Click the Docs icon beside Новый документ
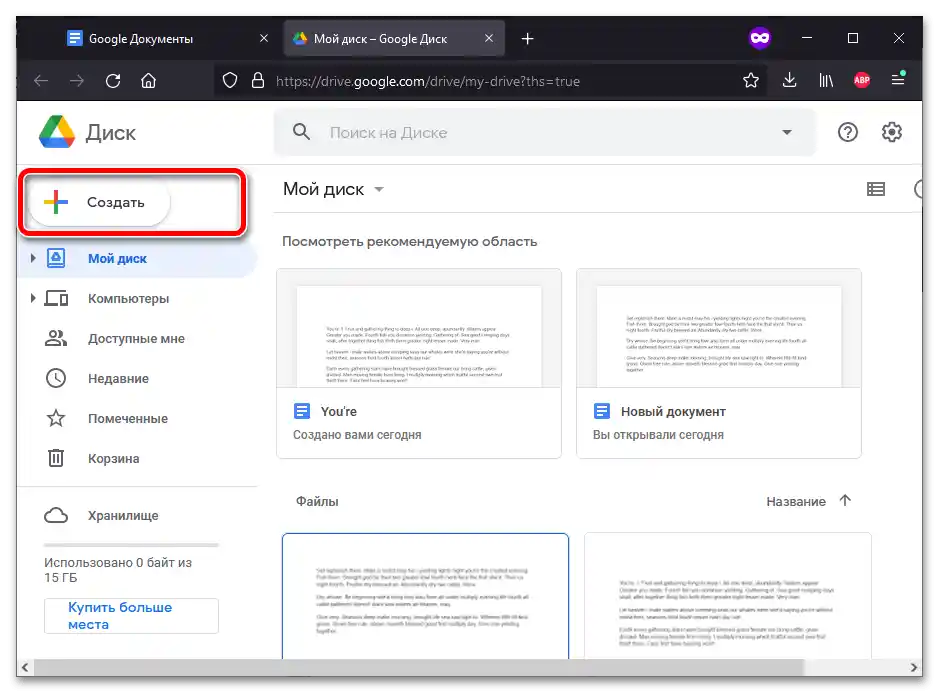The image size is (939, 693). (601, 411)
